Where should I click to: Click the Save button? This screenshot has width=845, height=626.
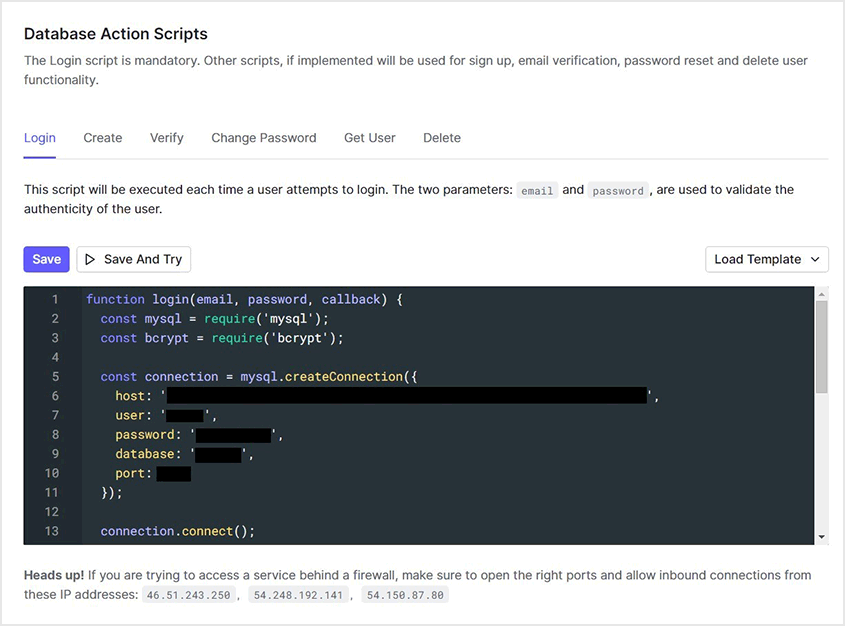(x=46, y=259)
